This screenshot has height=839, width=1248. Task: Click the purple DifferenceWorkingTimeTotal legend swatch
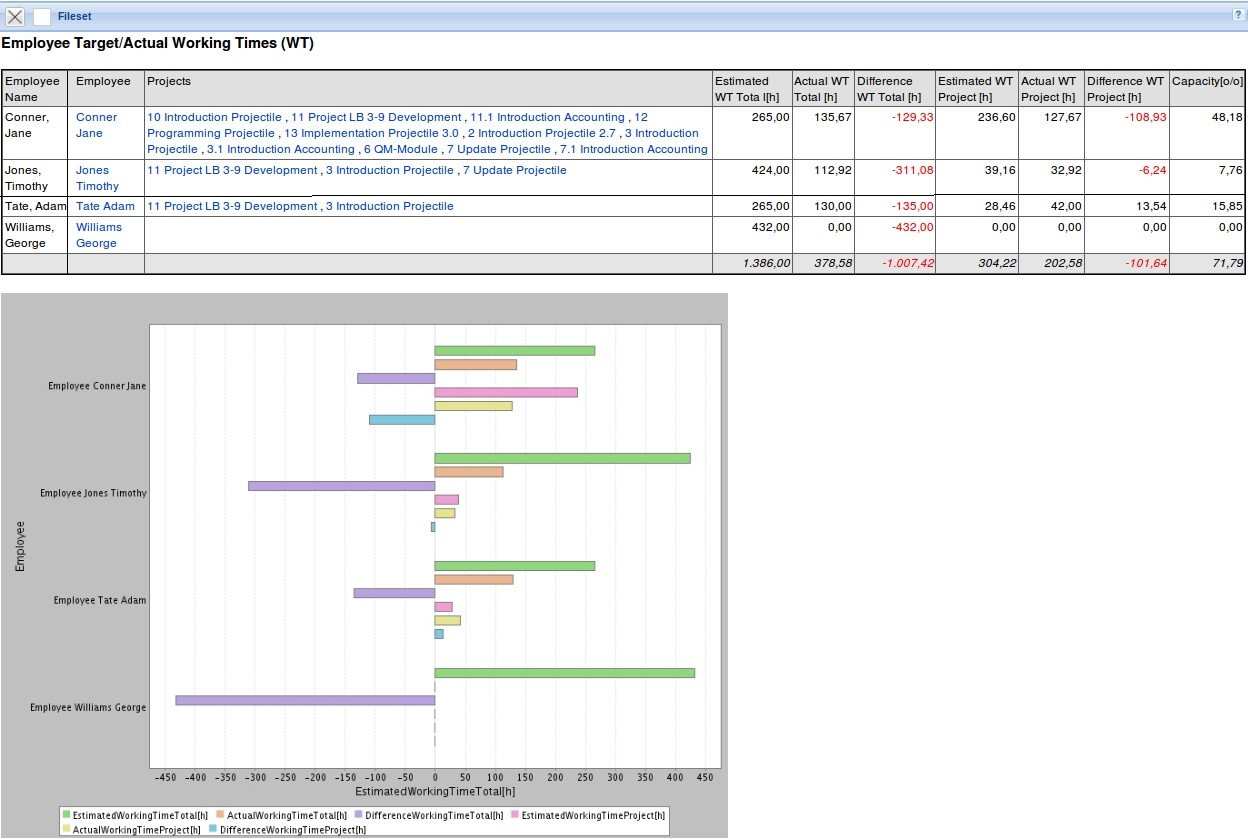(358, 816)
